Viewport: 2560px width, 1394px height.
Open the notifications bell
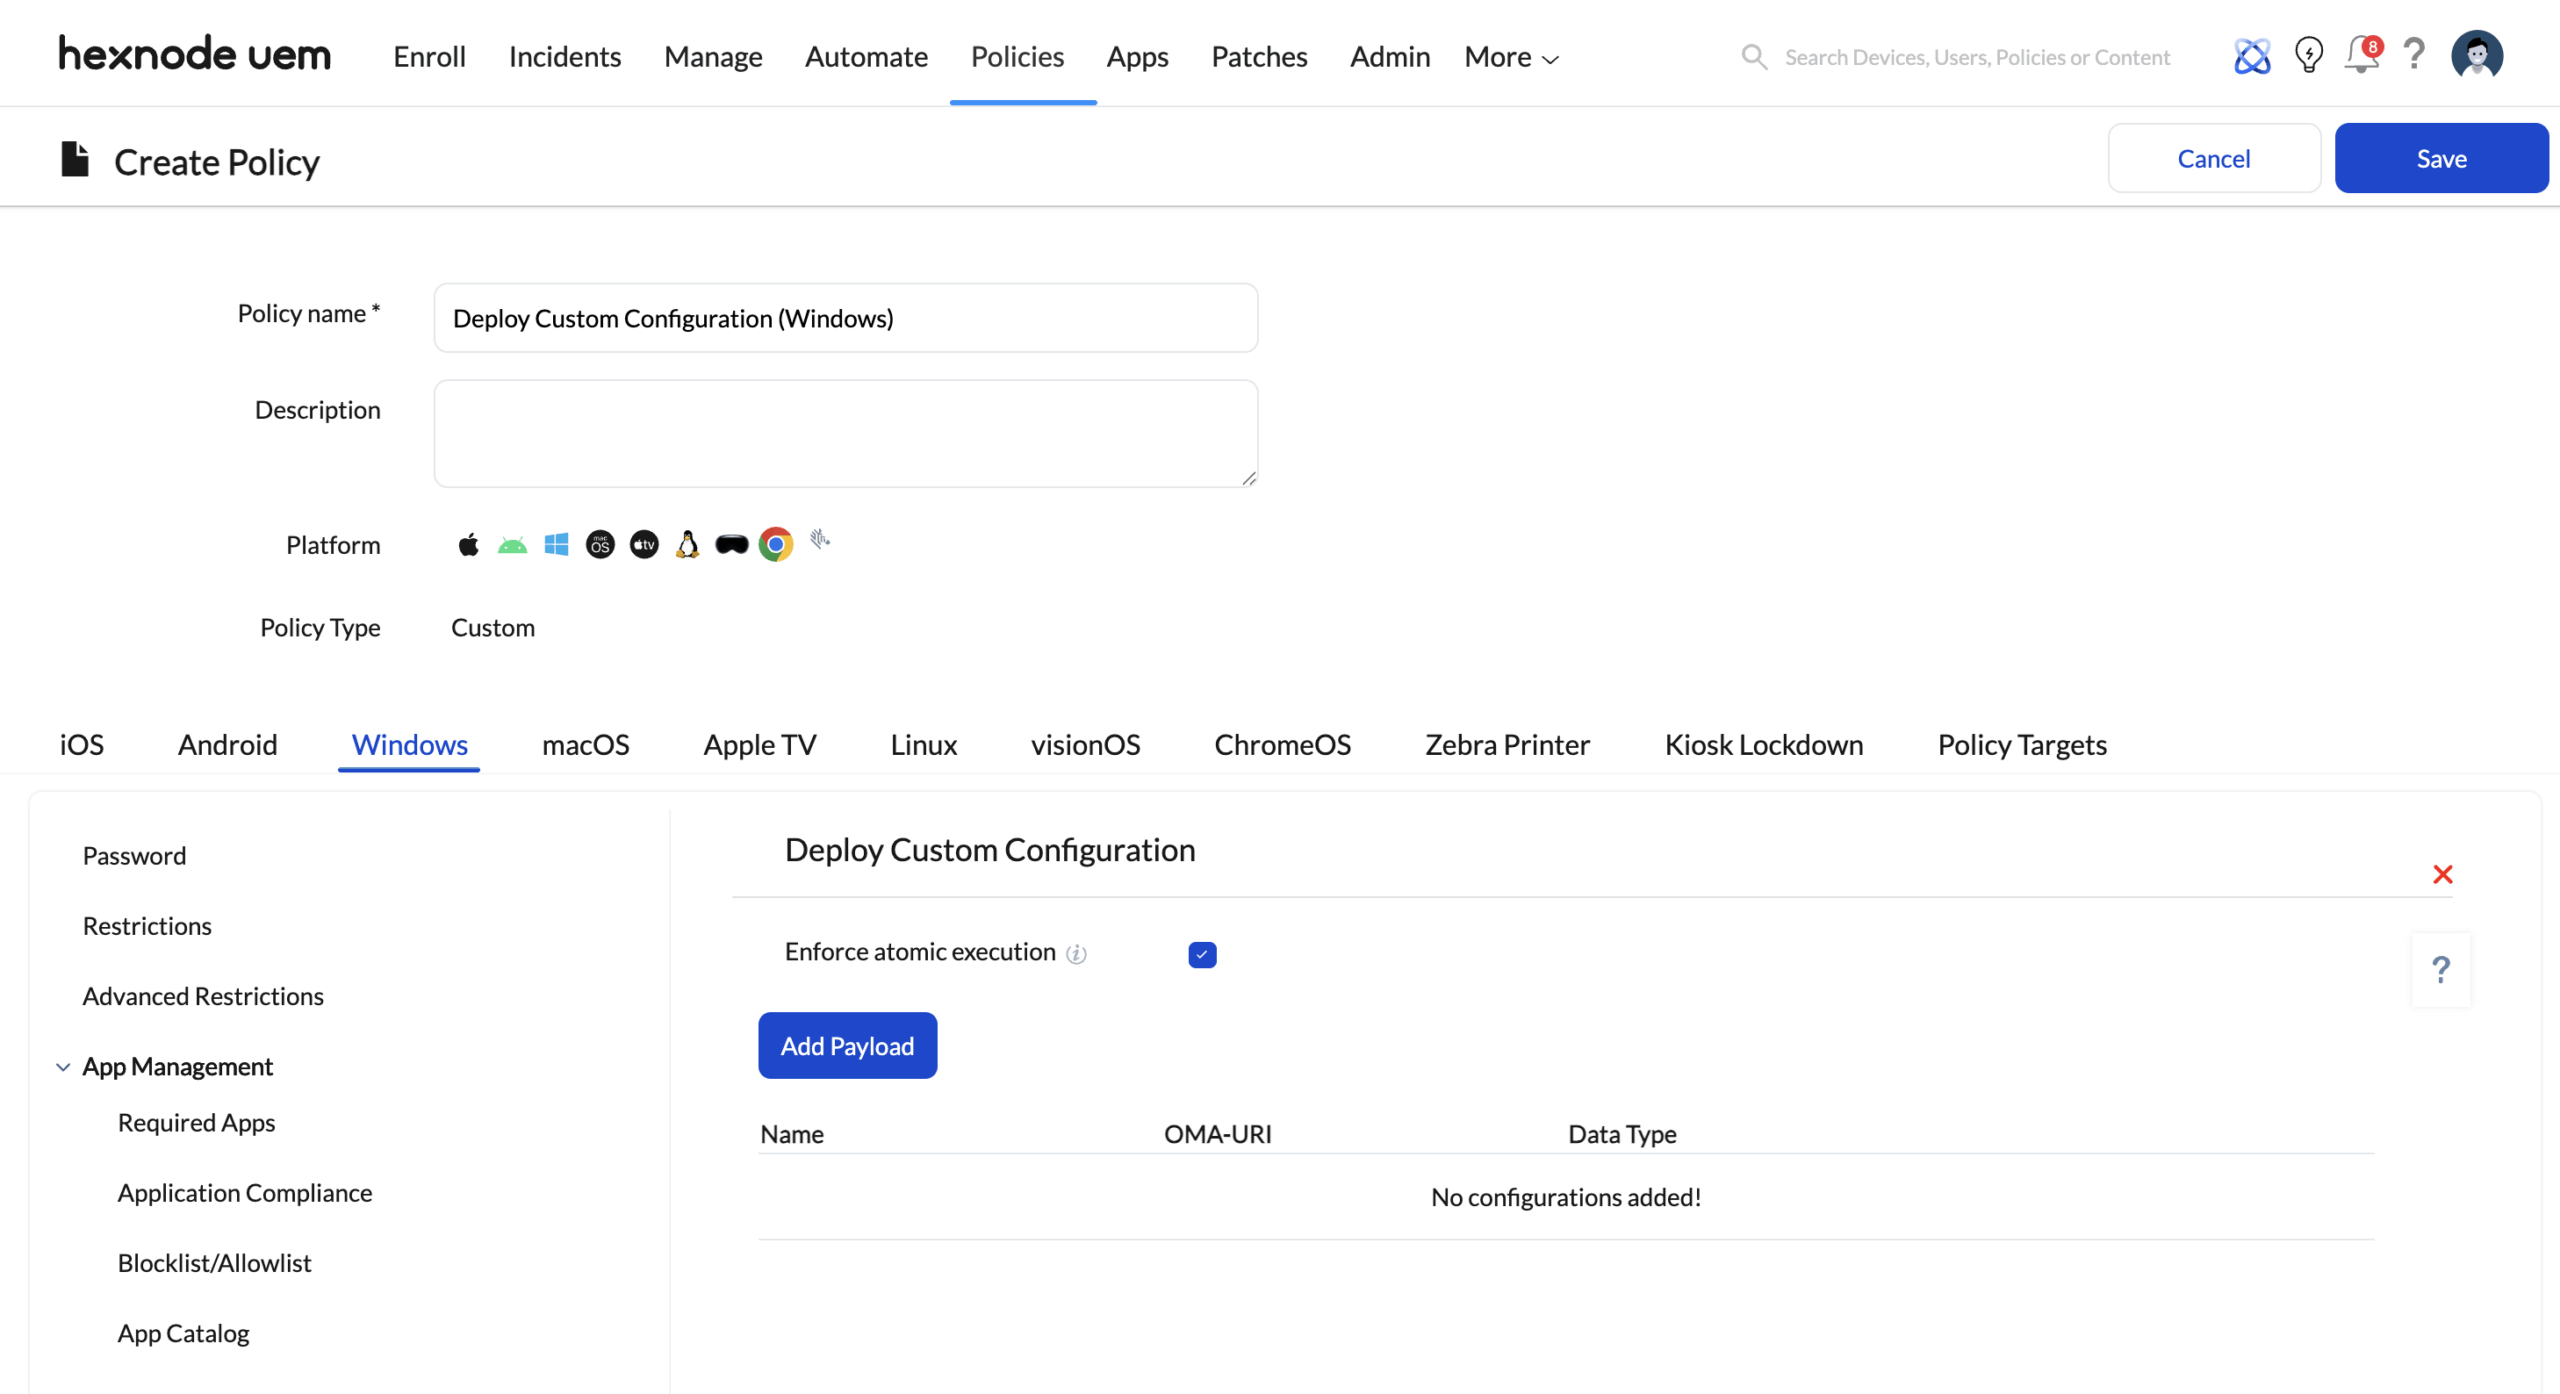coord(2361,56)
